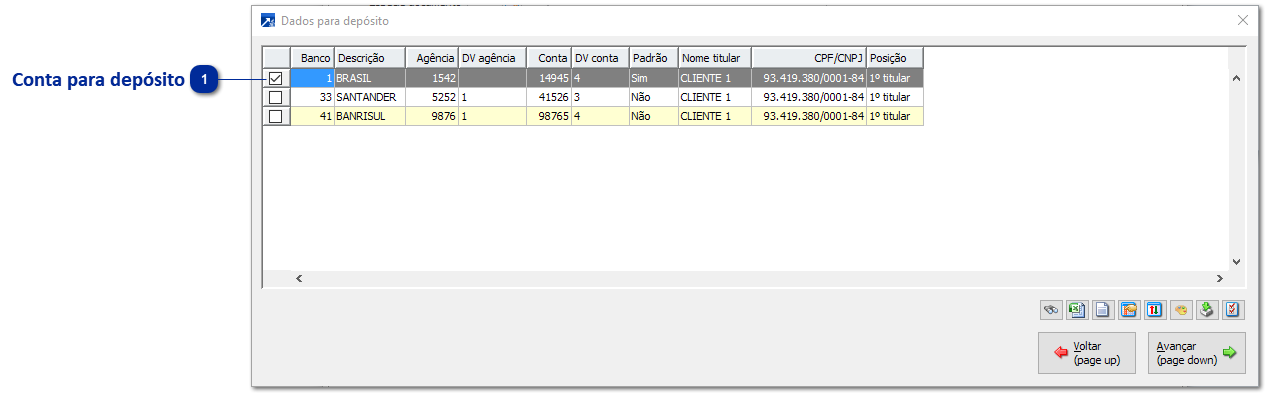
Task: Click 1º titular in the BRASIL row
Action: (x=895, y=78)
